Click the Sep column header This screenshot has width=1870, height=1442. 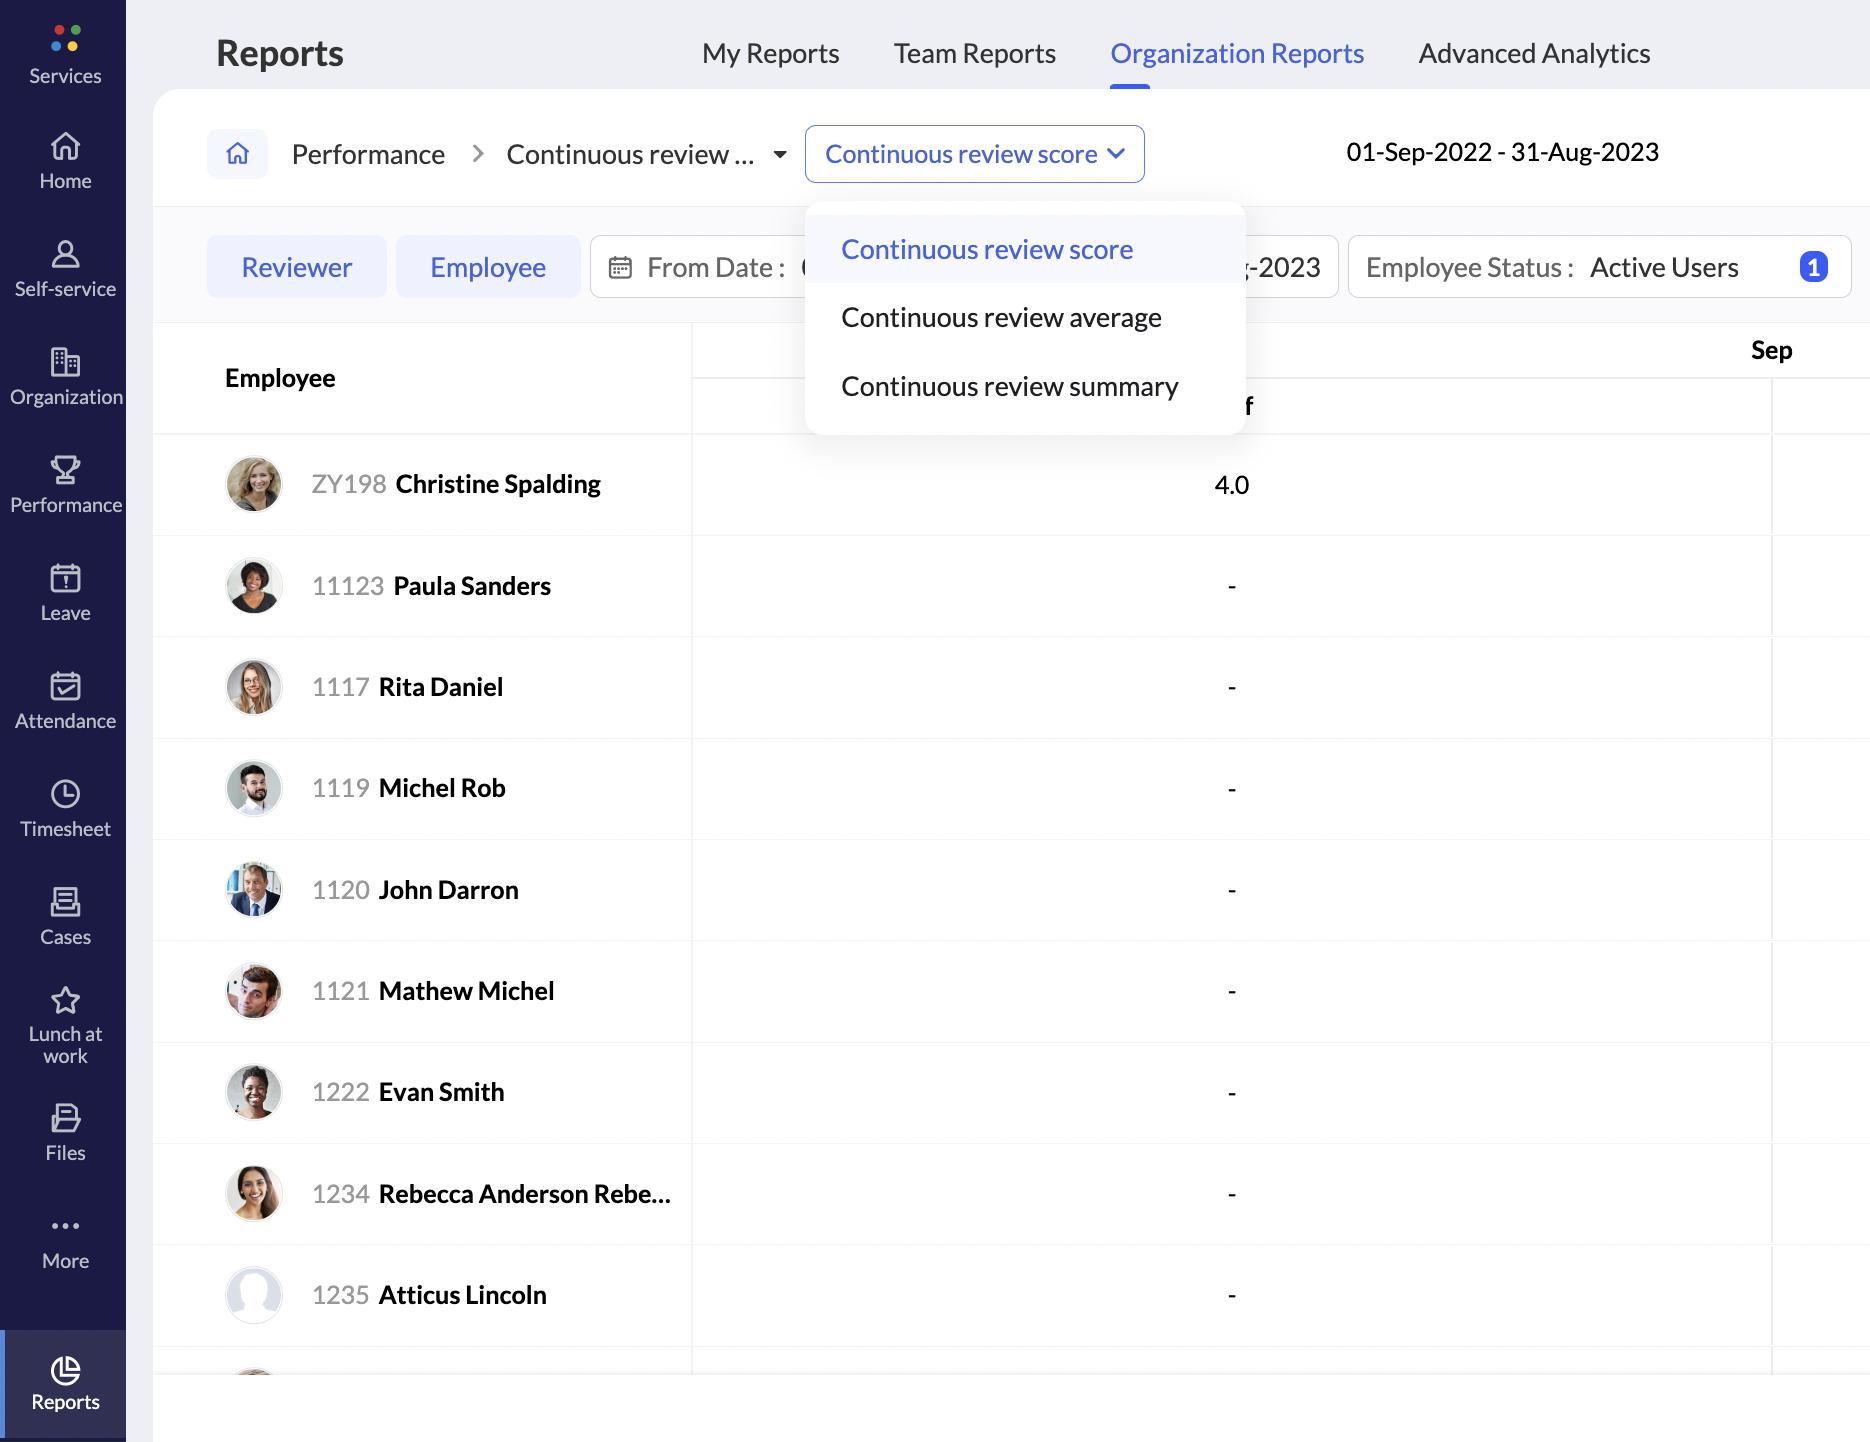tap(1771, 350)
